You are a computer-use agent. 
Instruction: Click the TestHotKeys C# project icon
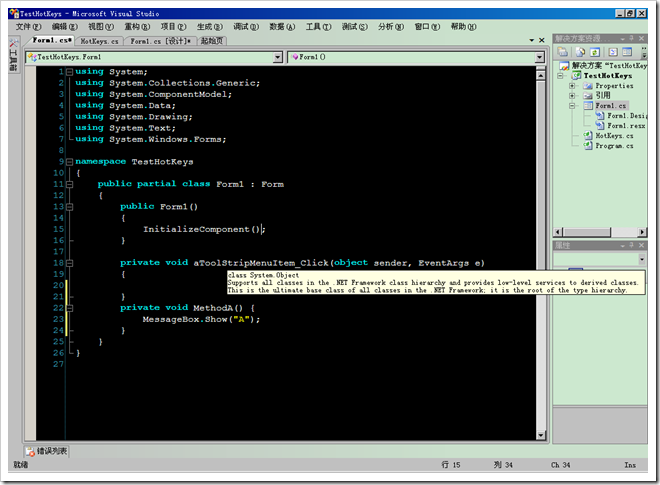click(576, 76)
